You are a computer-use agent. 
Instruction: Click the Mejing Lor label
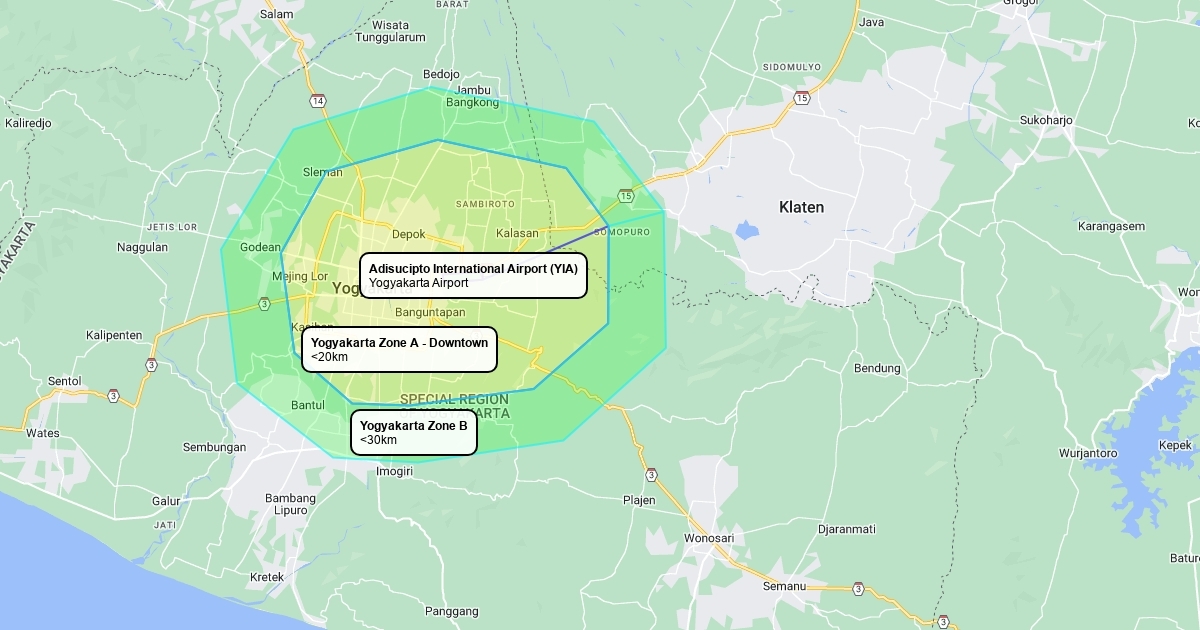300,276
